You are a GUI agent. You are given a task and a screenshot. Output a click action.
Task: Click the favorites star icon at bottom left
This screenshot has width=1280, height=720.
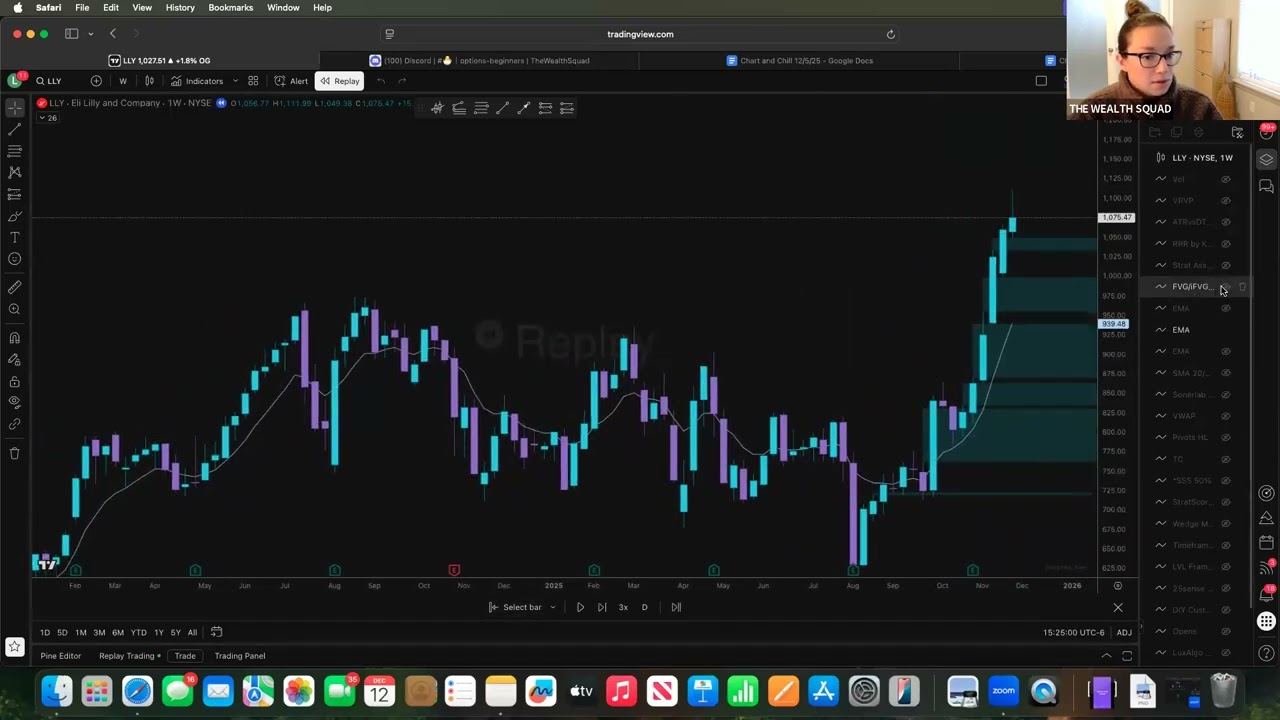click(x=15, y=647)
